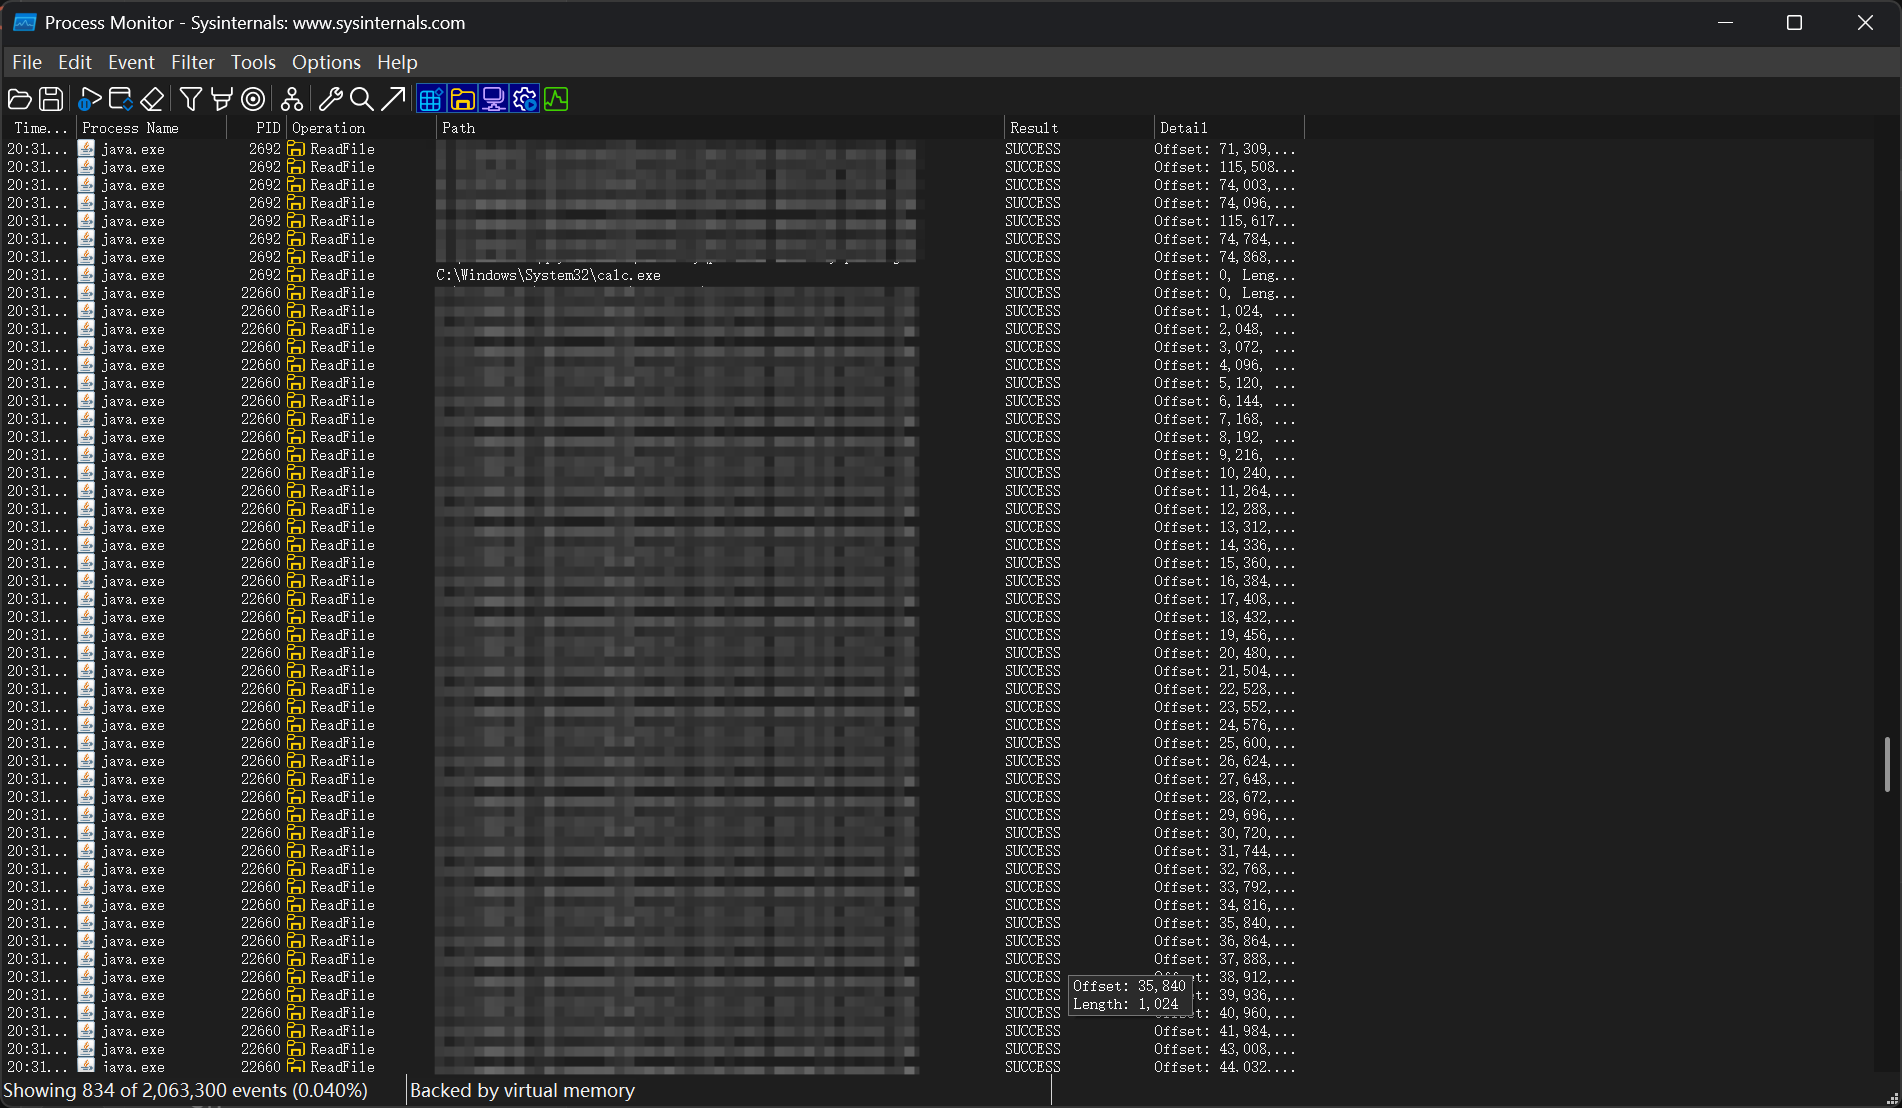
Task: Toggle the Autoscroll button
Action: tap(120, 99)
